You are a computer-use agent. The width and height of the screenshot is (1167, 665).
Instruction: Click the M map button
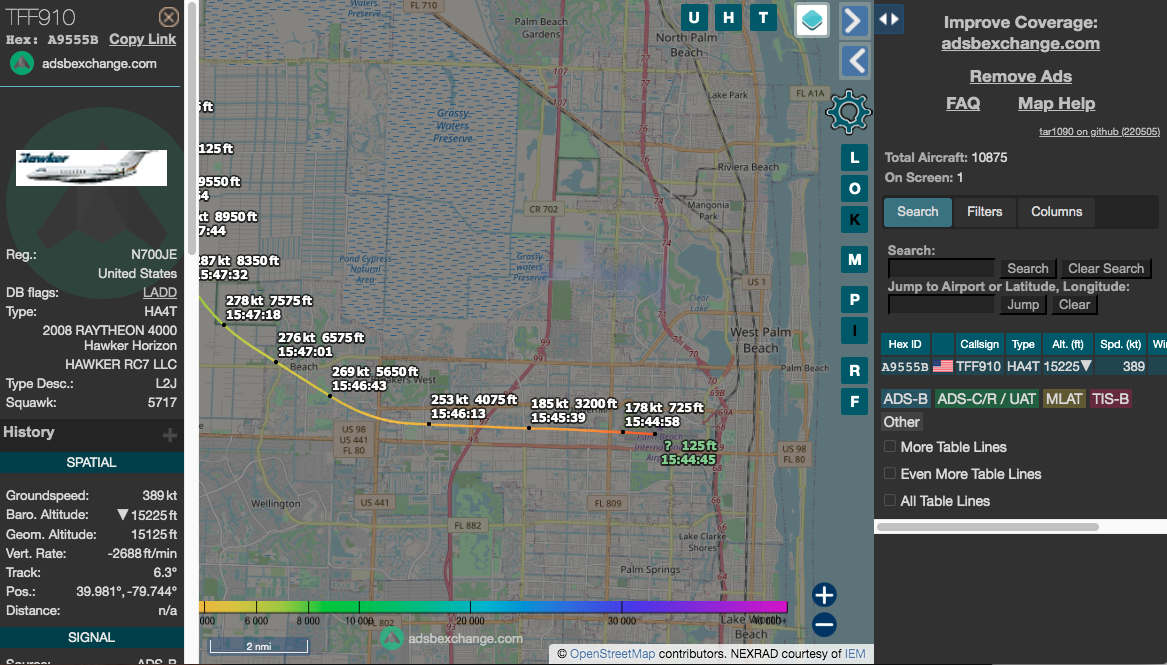pyautogui.click(x=854, y=260)
